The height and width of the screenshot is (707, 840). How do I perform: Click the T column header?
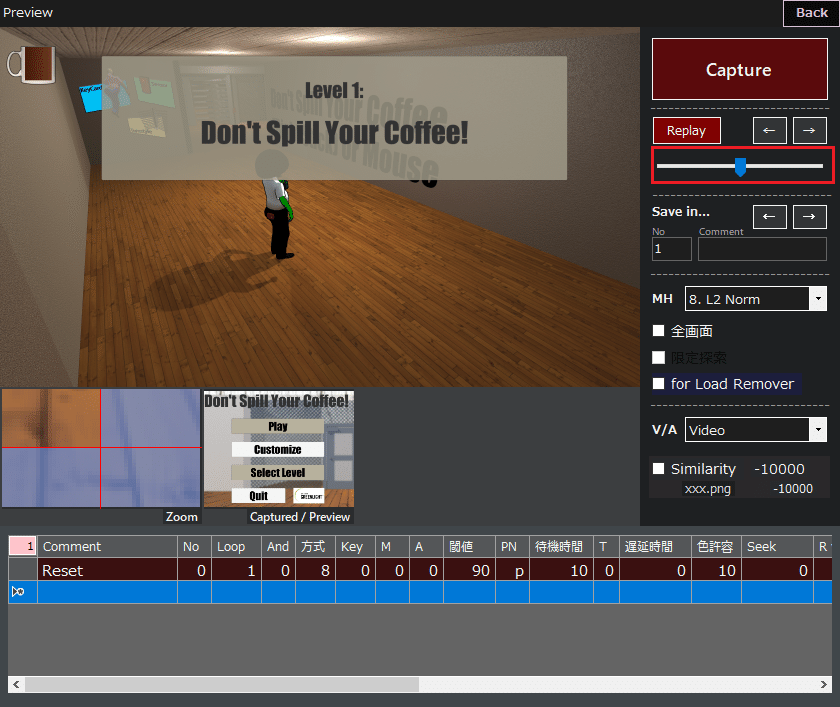click(606, 546)
